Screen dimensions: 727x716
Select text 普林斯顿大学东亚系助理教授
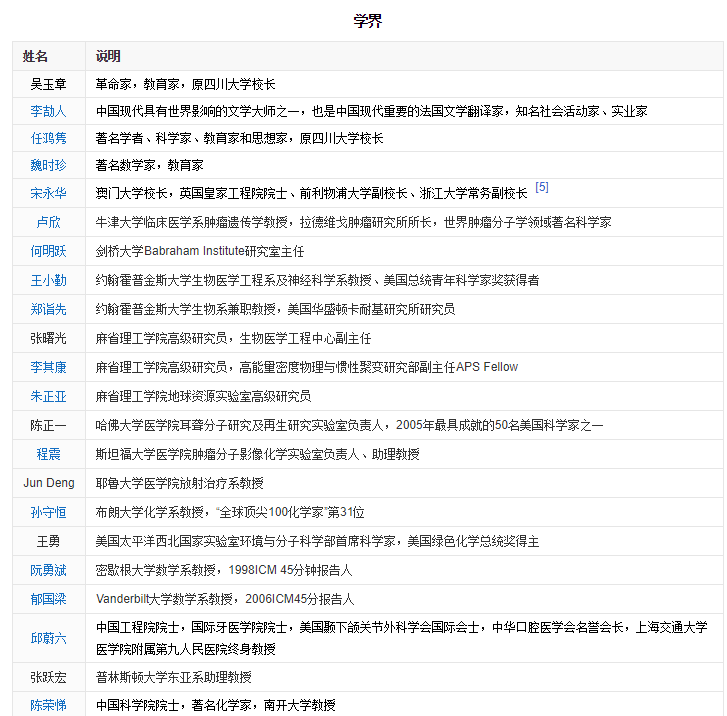[x=173, y=678]
